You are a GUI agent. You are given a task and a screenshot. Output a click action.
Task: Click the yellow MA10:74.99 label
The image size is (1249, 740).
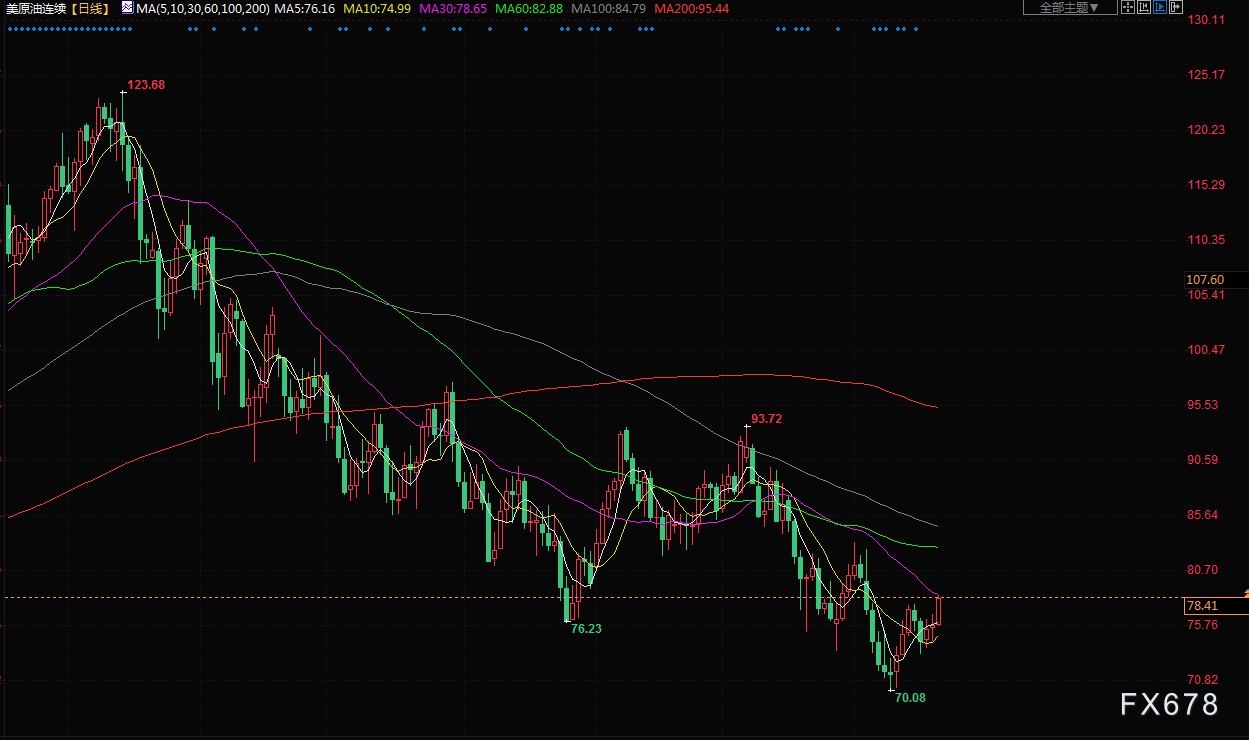[375, 8]
